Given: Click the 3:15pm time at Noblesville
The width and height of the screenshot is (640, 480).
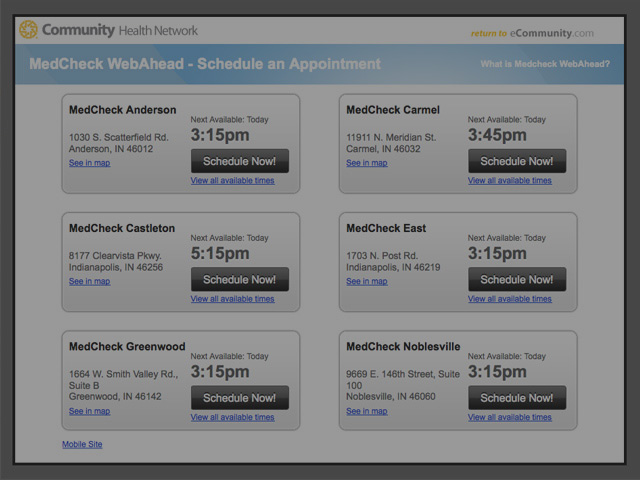Looking at the screenshot, I should [497, 372].
